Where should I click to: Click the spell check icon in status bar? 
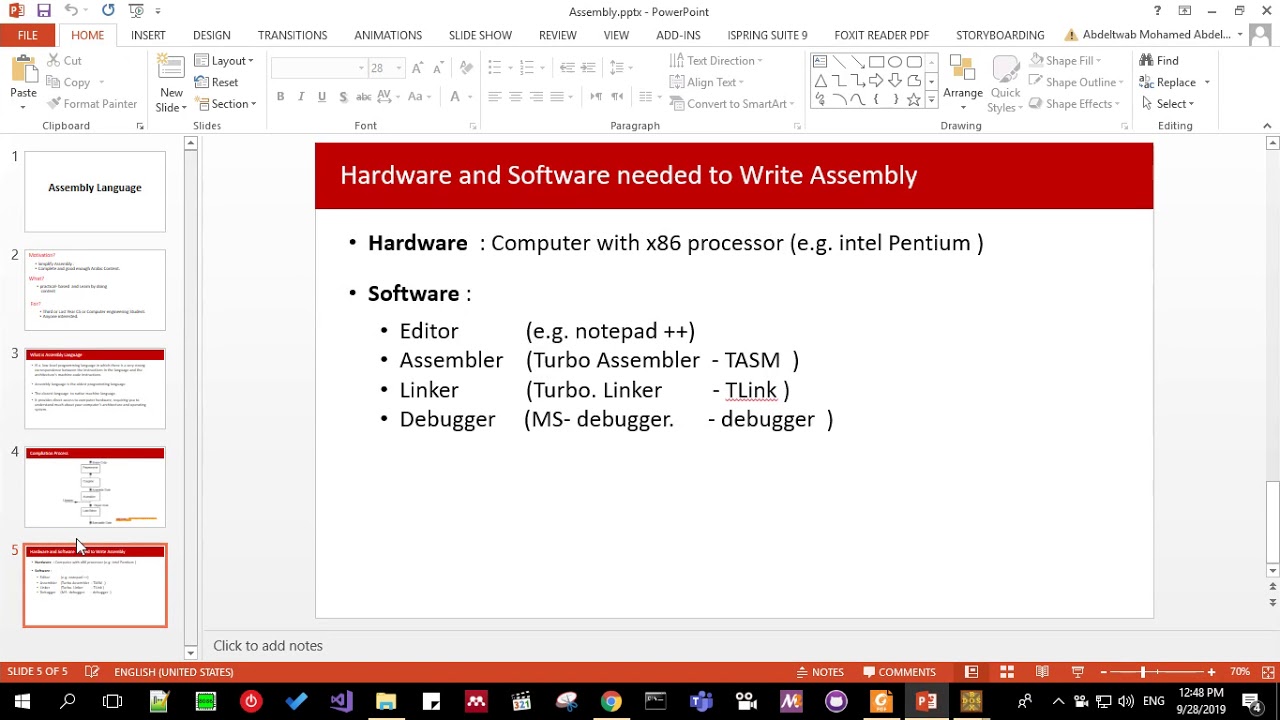92,672
